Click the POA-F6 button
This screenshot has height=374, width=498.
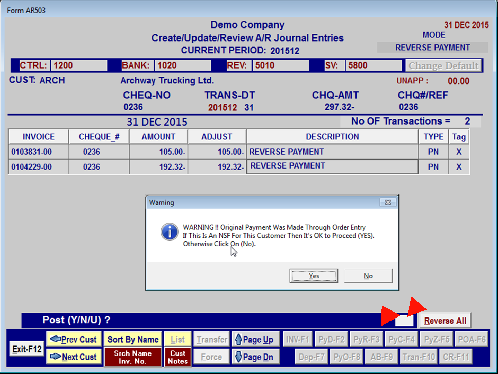[x=472, y=339]
